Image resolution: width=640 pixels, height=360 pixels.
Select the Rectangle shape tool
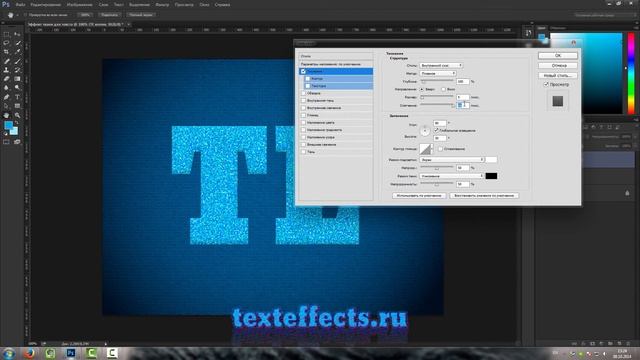point(17,106)
